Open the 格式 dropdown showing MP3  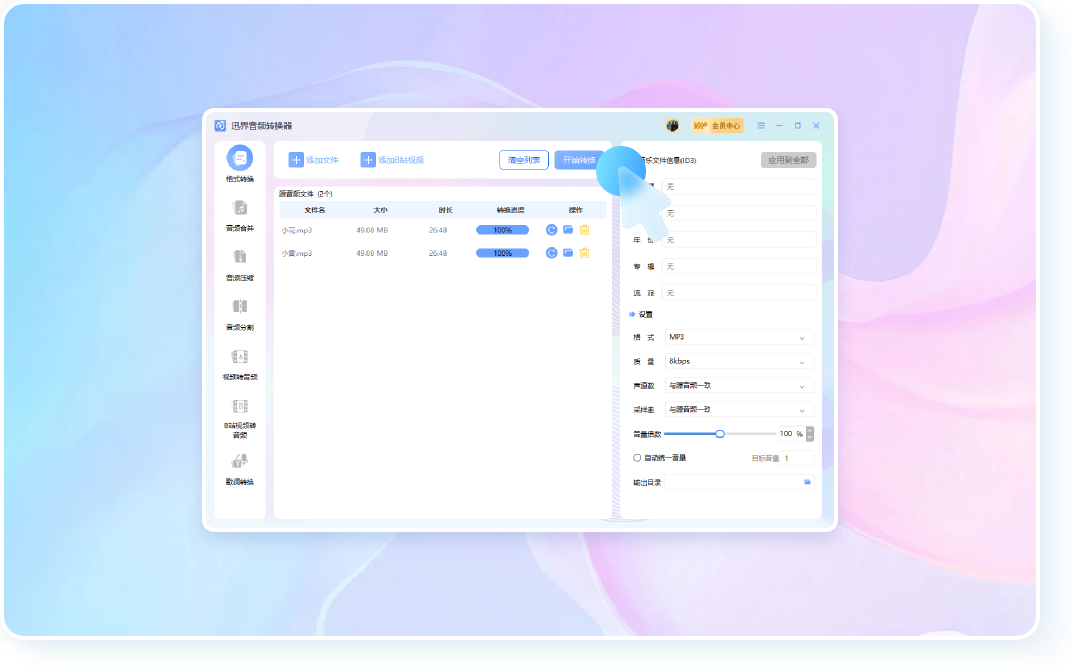coord(739,337)
